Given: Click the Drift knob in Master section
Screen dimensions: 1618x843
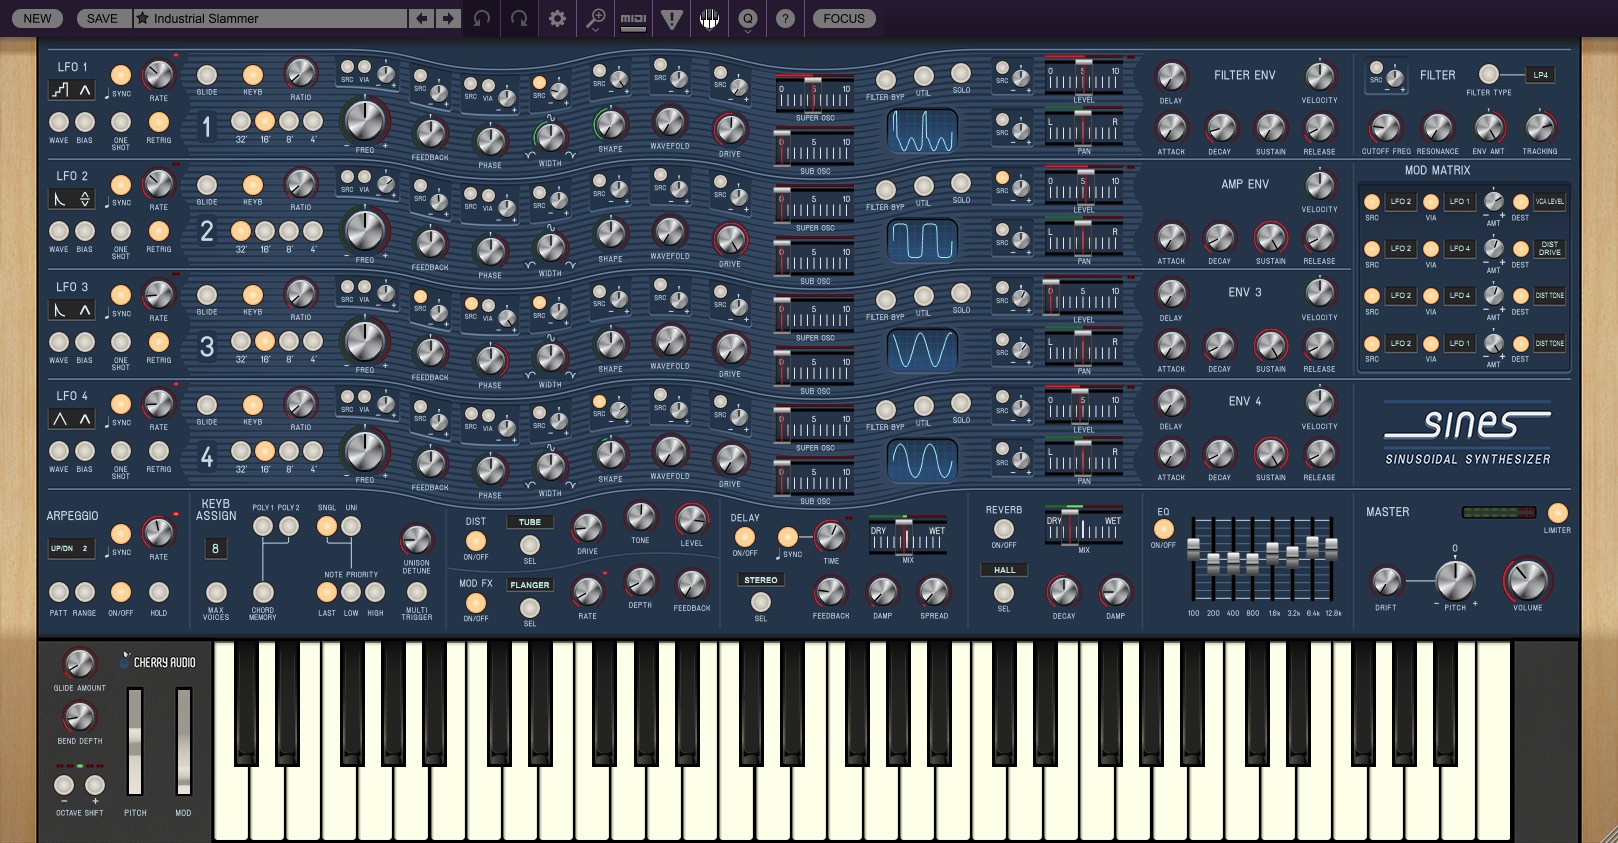Looking at the screenshot, I should point(1386,581).
